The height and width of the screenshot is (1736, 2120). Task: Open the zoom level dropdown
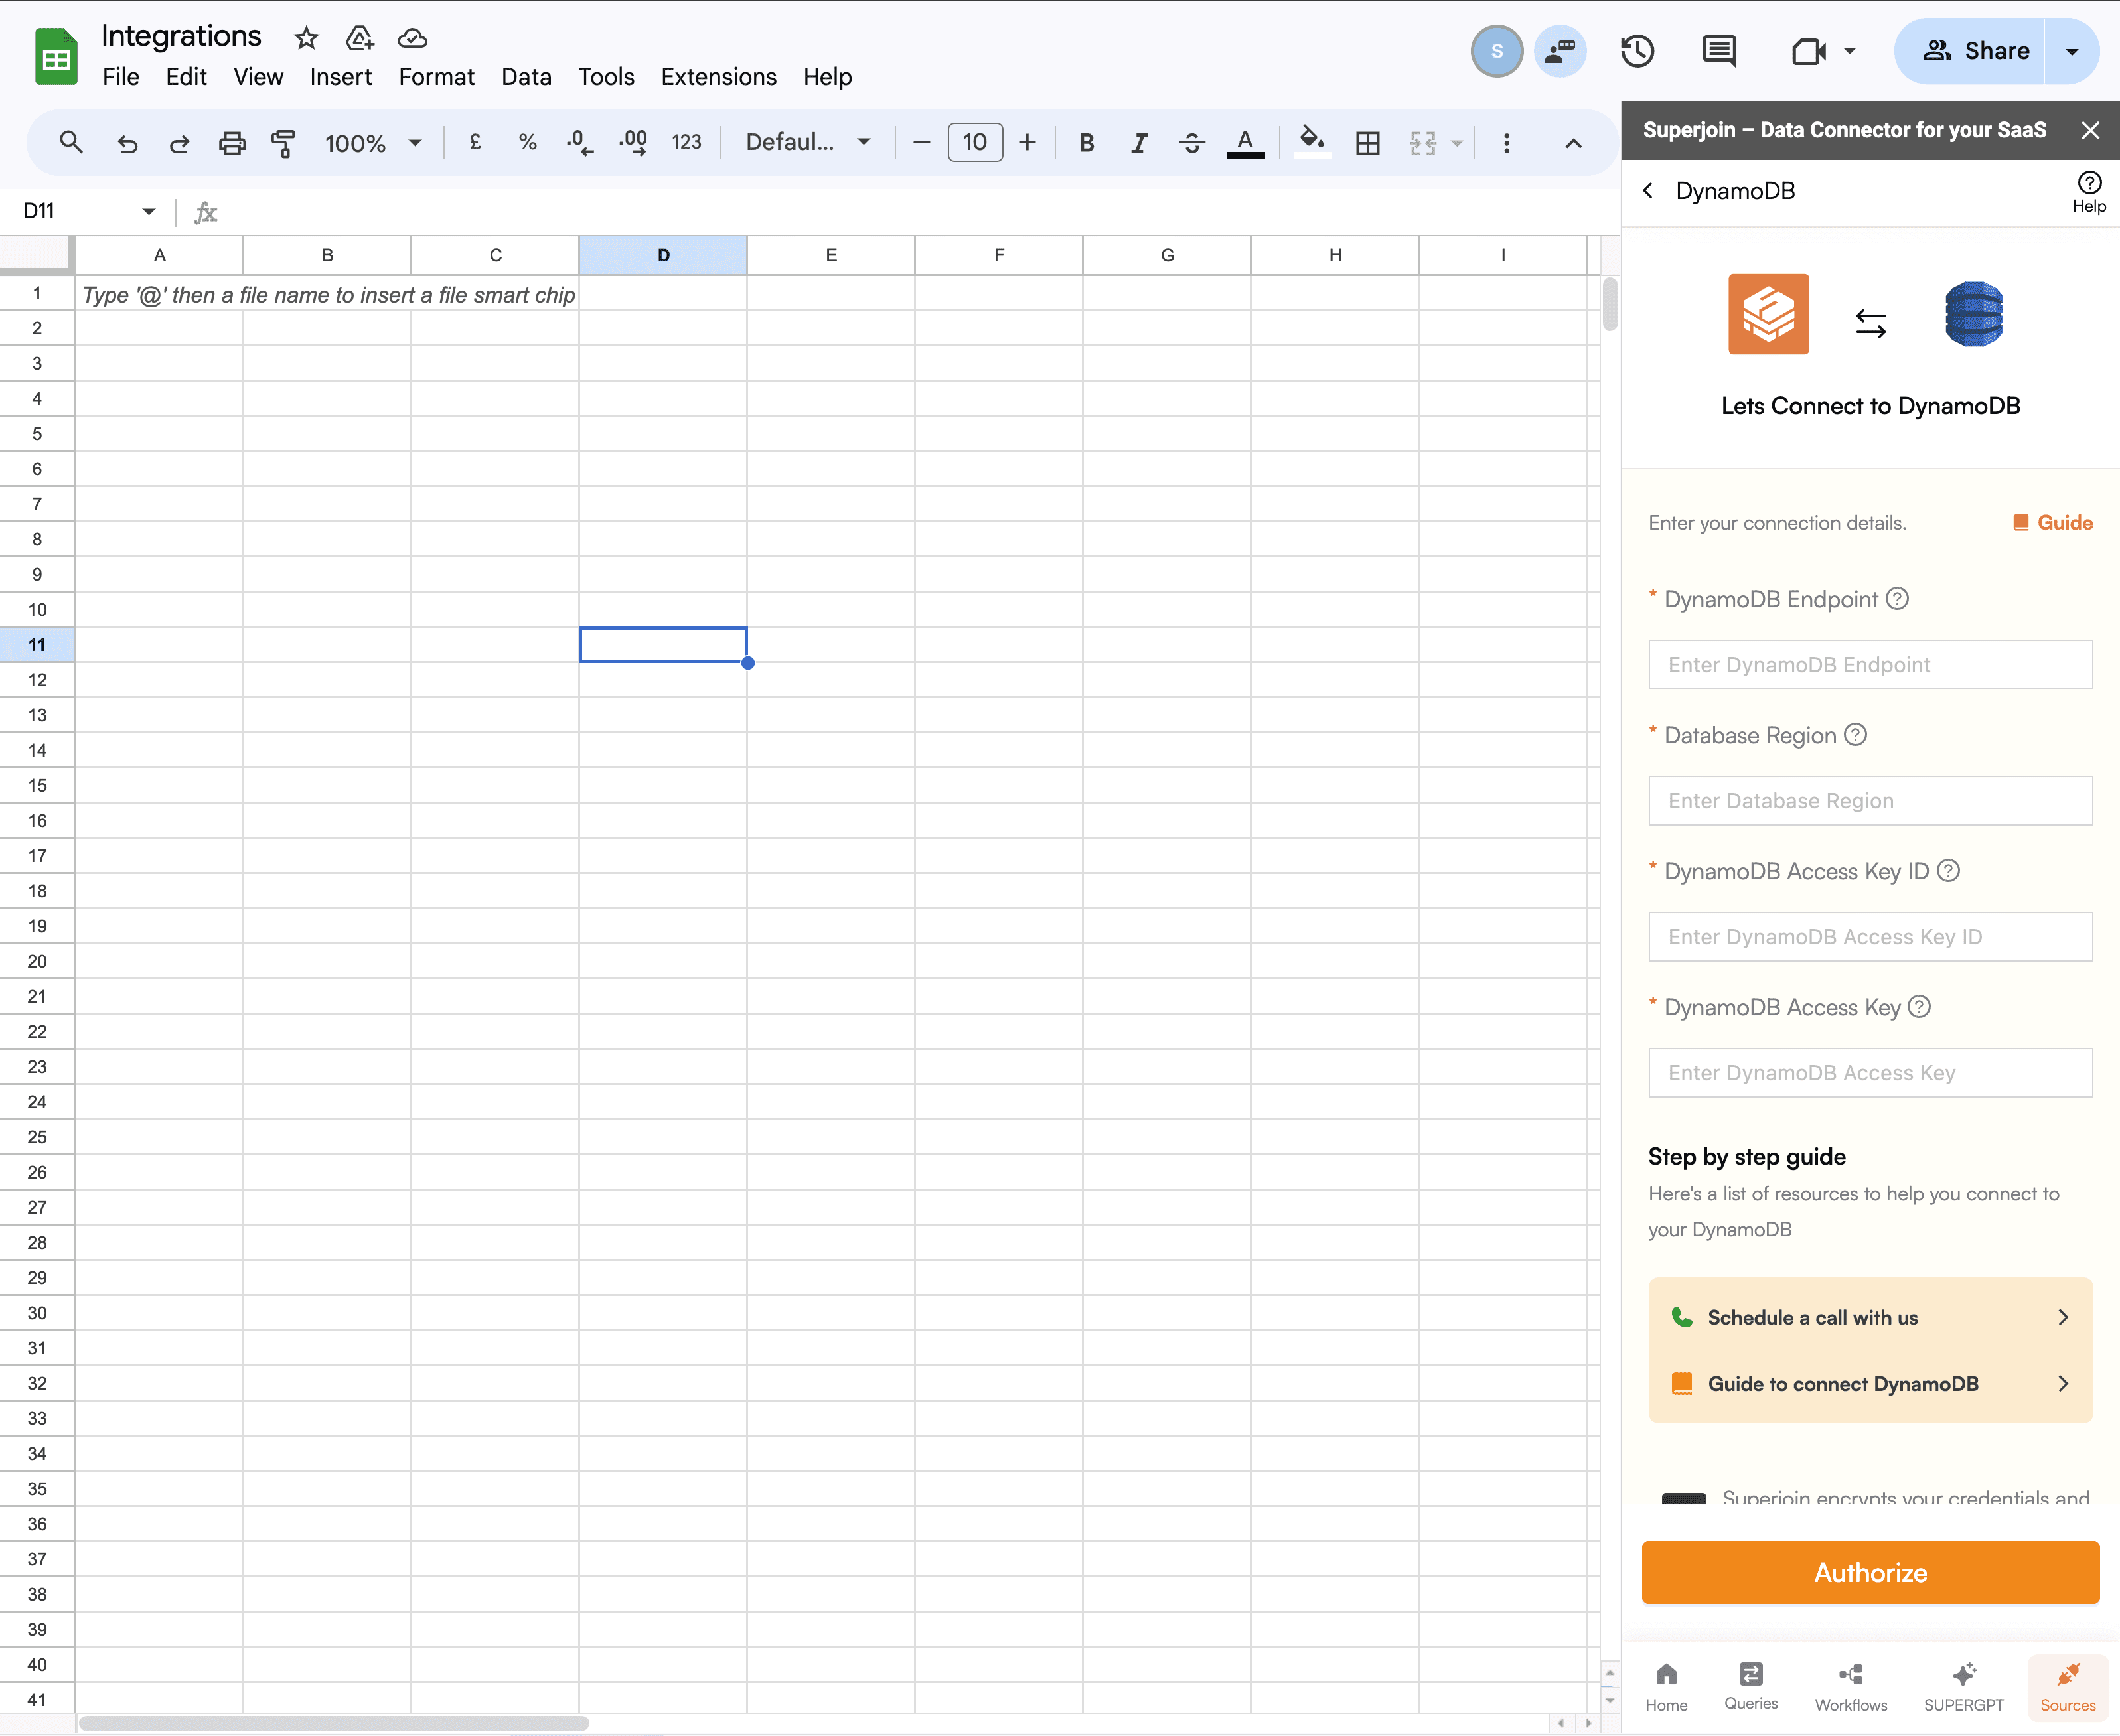pyautogui.click(x=373, y=143)
